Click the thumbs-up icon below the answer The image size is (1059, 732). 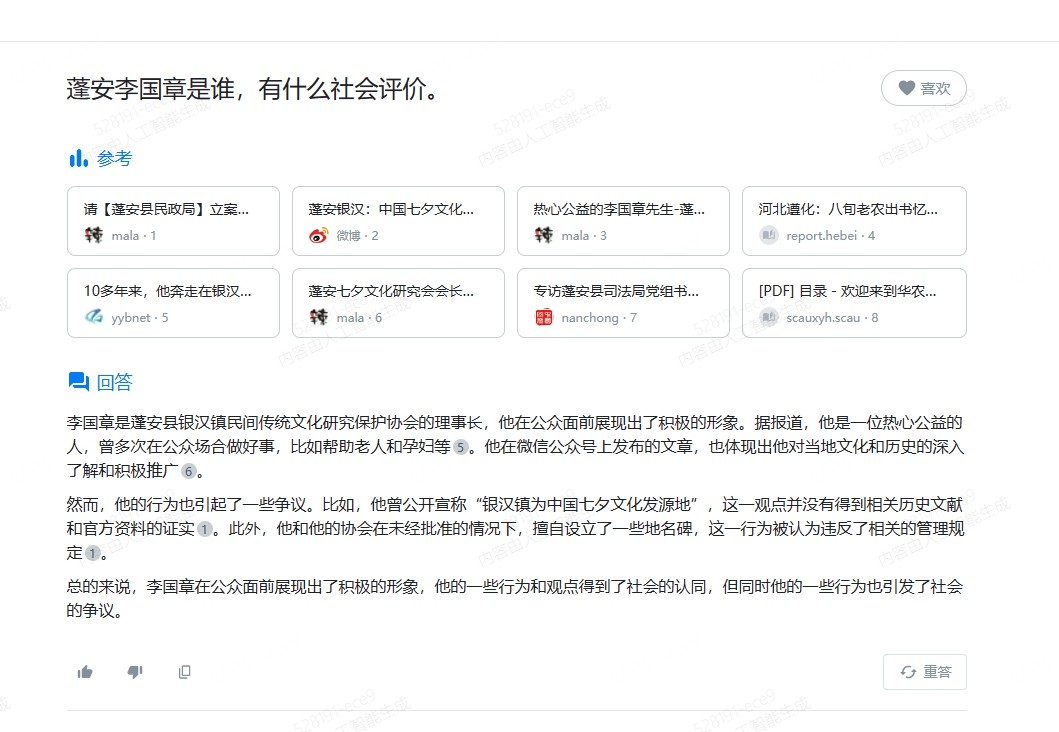click(x=85, y=672)
